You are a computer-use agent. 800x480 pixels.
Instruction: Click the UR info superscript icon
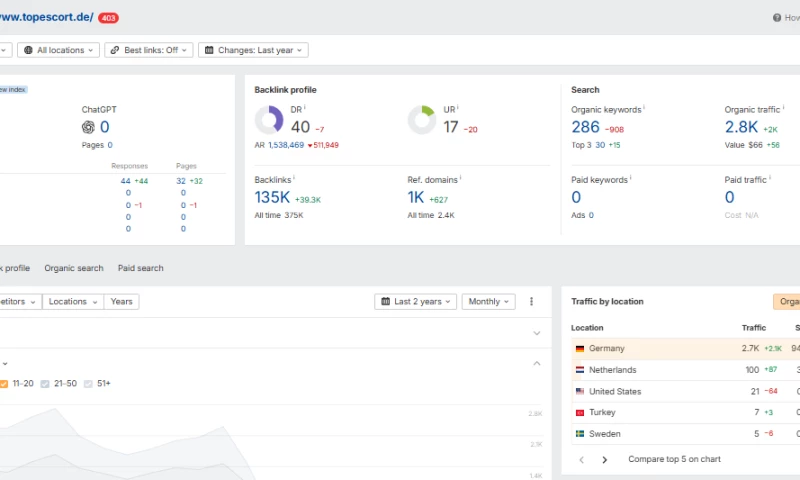click(x=458, y=107)
